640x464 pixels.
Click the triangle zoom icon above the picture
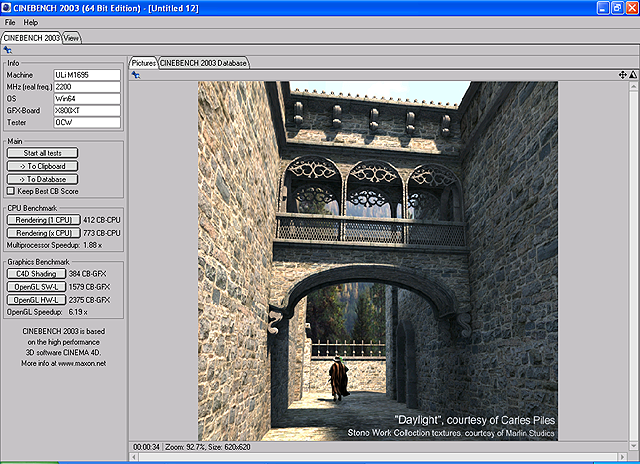tap(633, 75)
